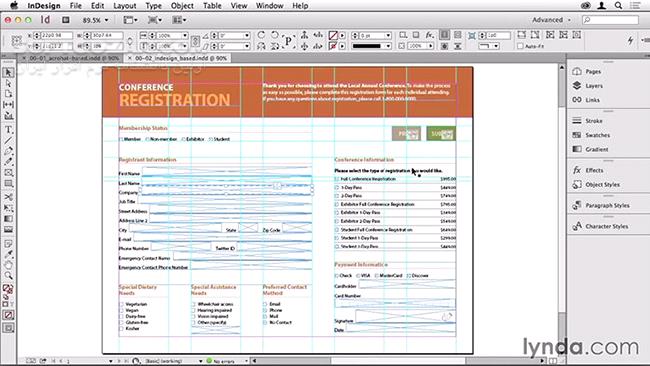Check the Exhibitor membership checkbox
Viewport: 650px width, 366px height.
pyautogui.click(x=183, y=139)
